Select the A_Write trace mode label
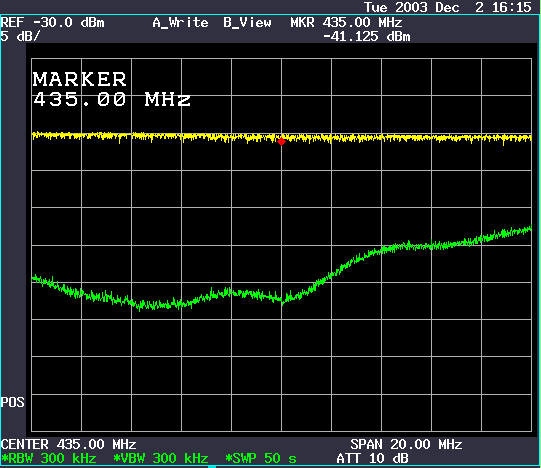 tap(180, 23)
